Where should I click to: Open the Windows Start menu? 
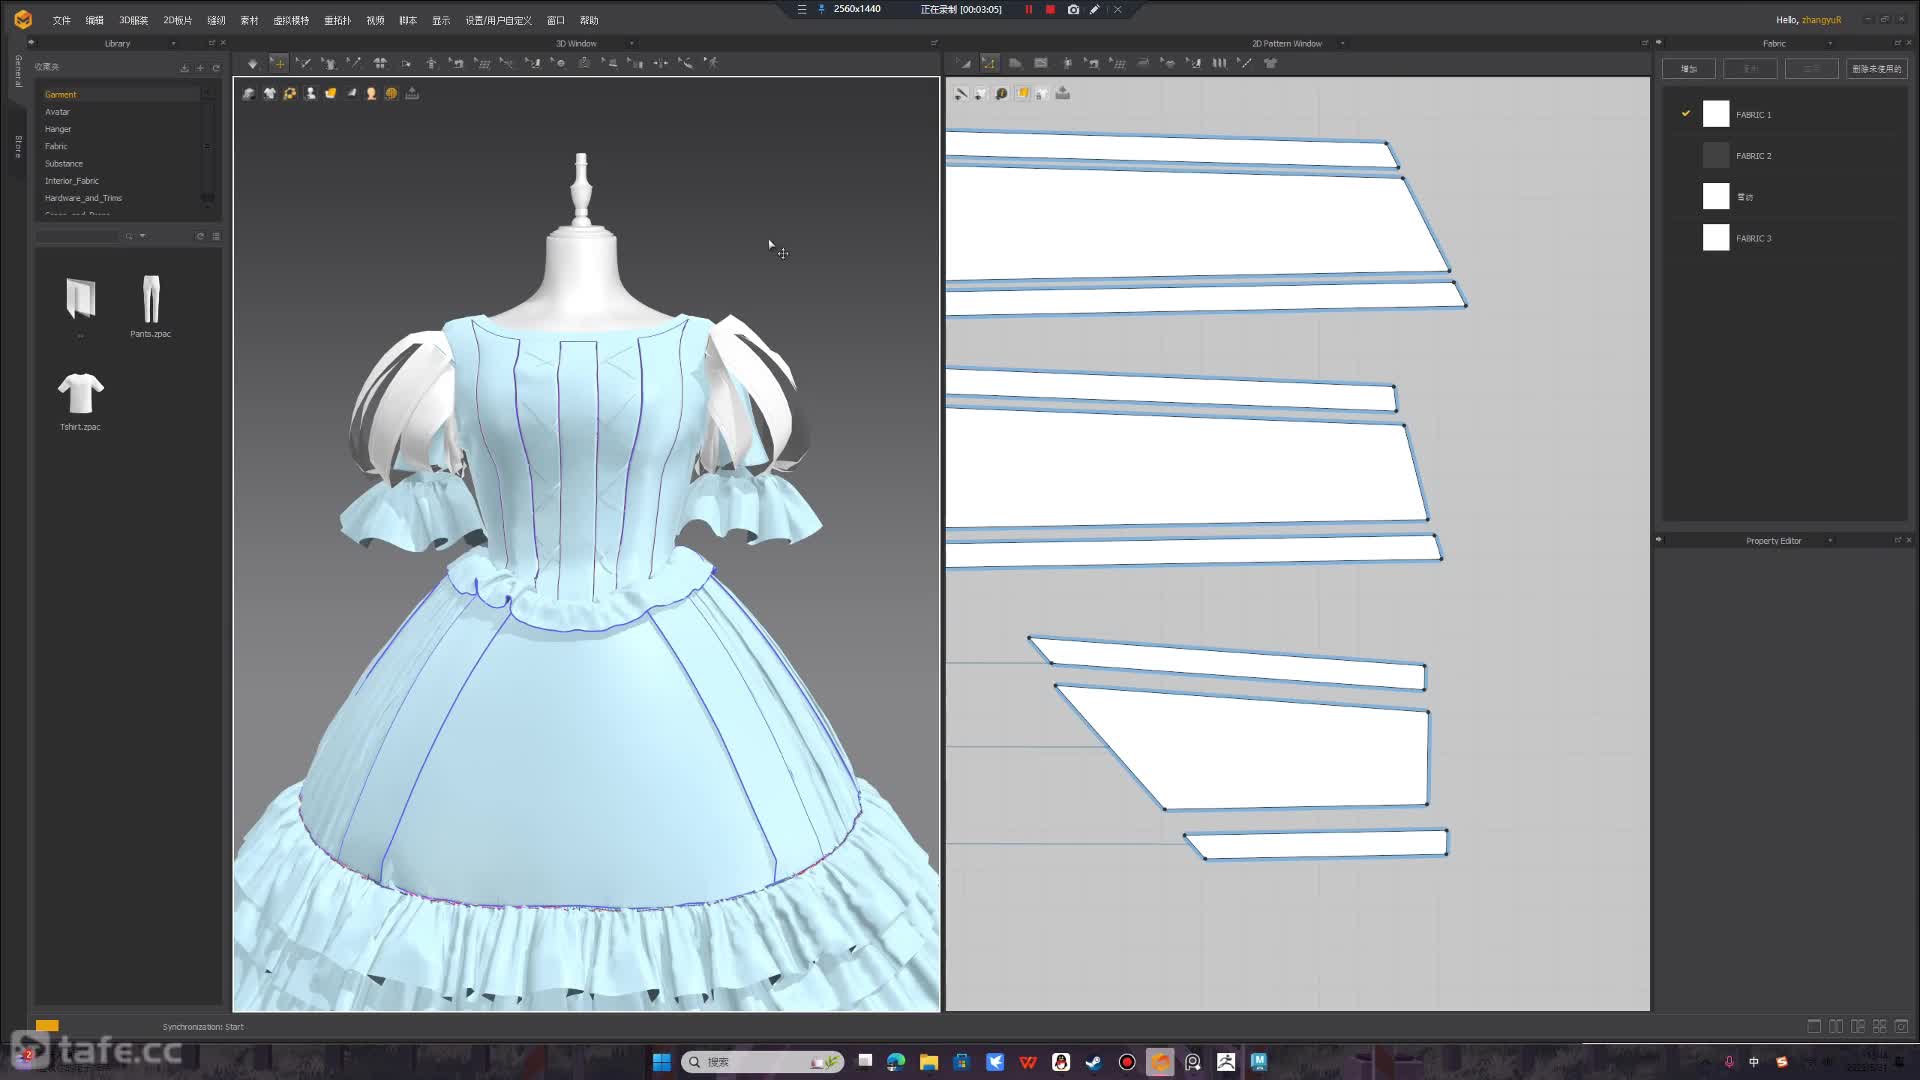click(662, 1062)
